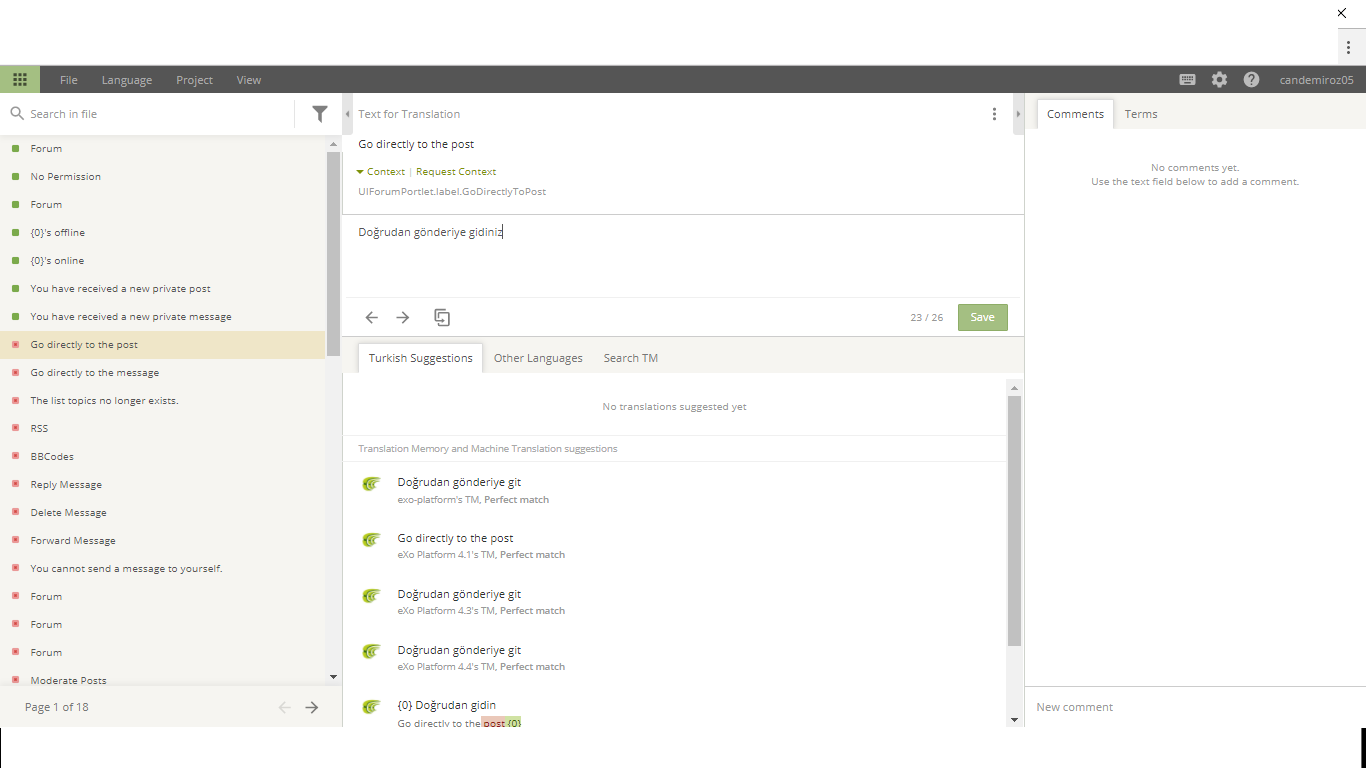Select 'Reply Message' string
Screen dimensions: 1366x768
163,484
